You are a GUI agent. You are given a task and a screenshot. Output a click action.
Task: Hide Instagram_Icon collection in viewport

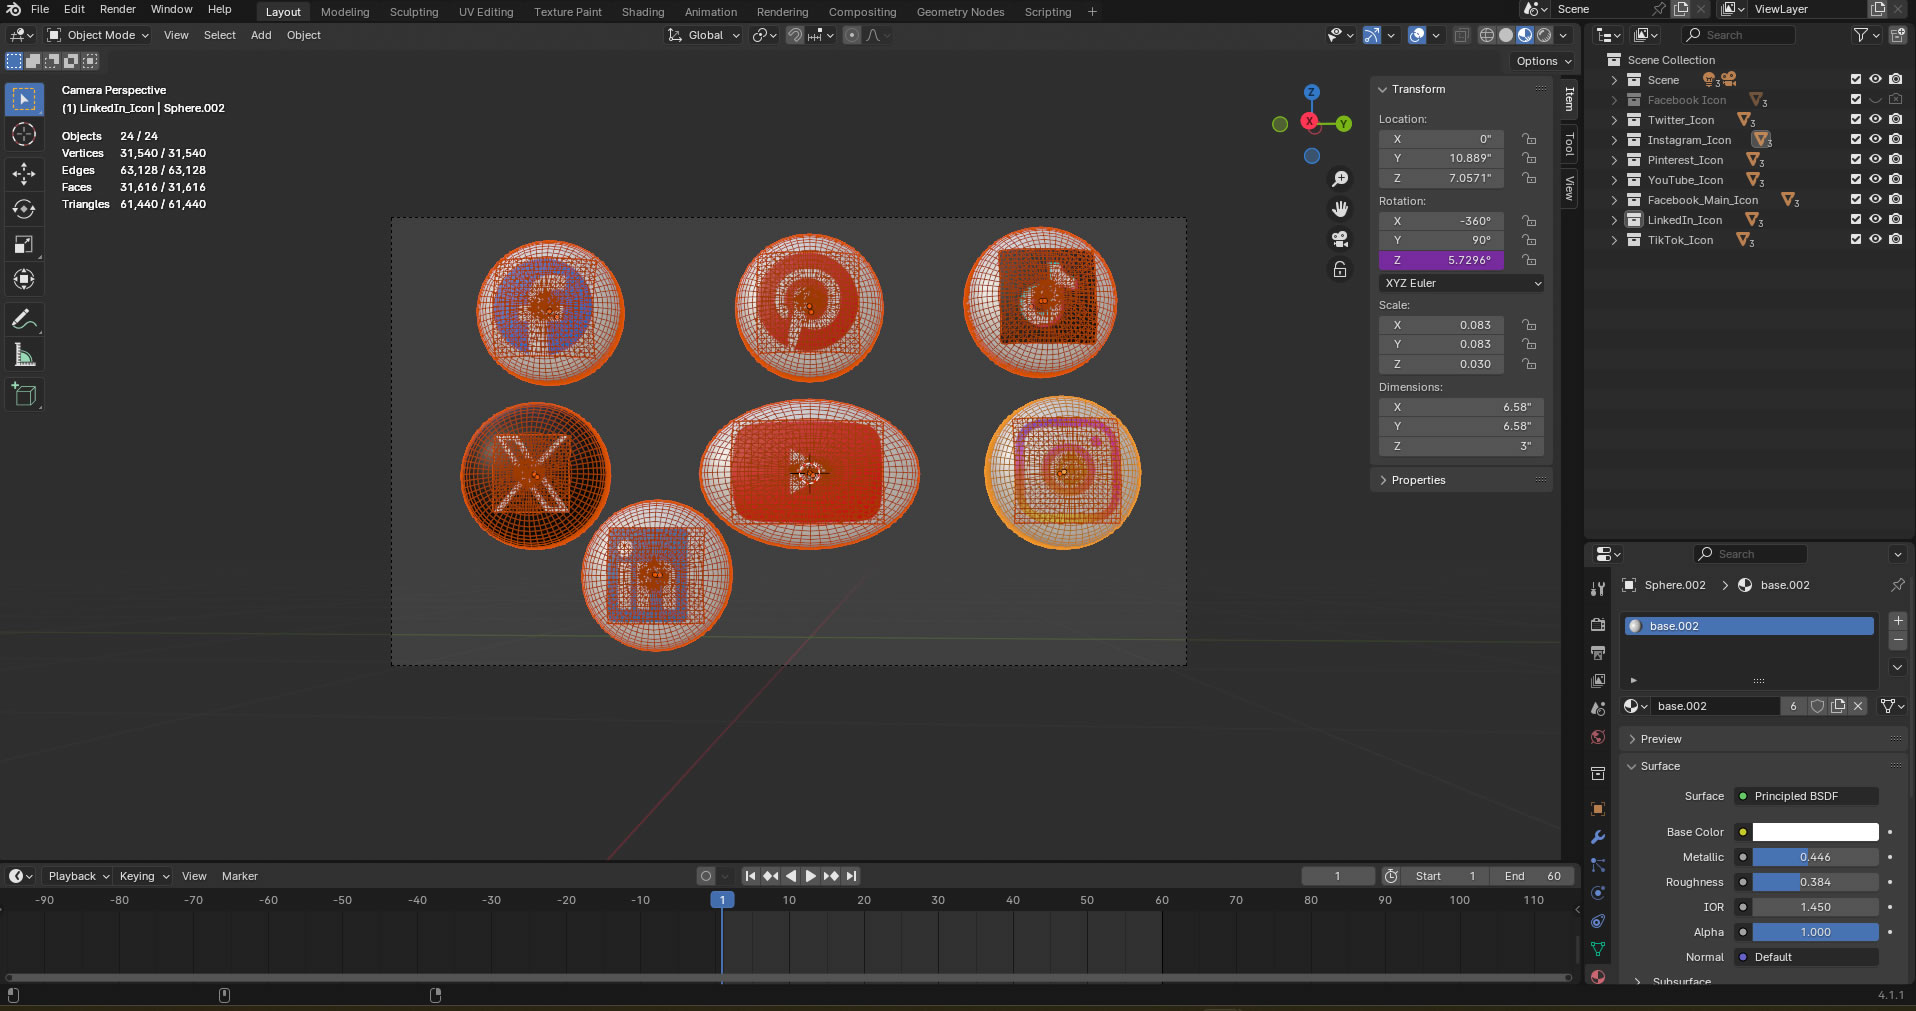[1875, 140]
